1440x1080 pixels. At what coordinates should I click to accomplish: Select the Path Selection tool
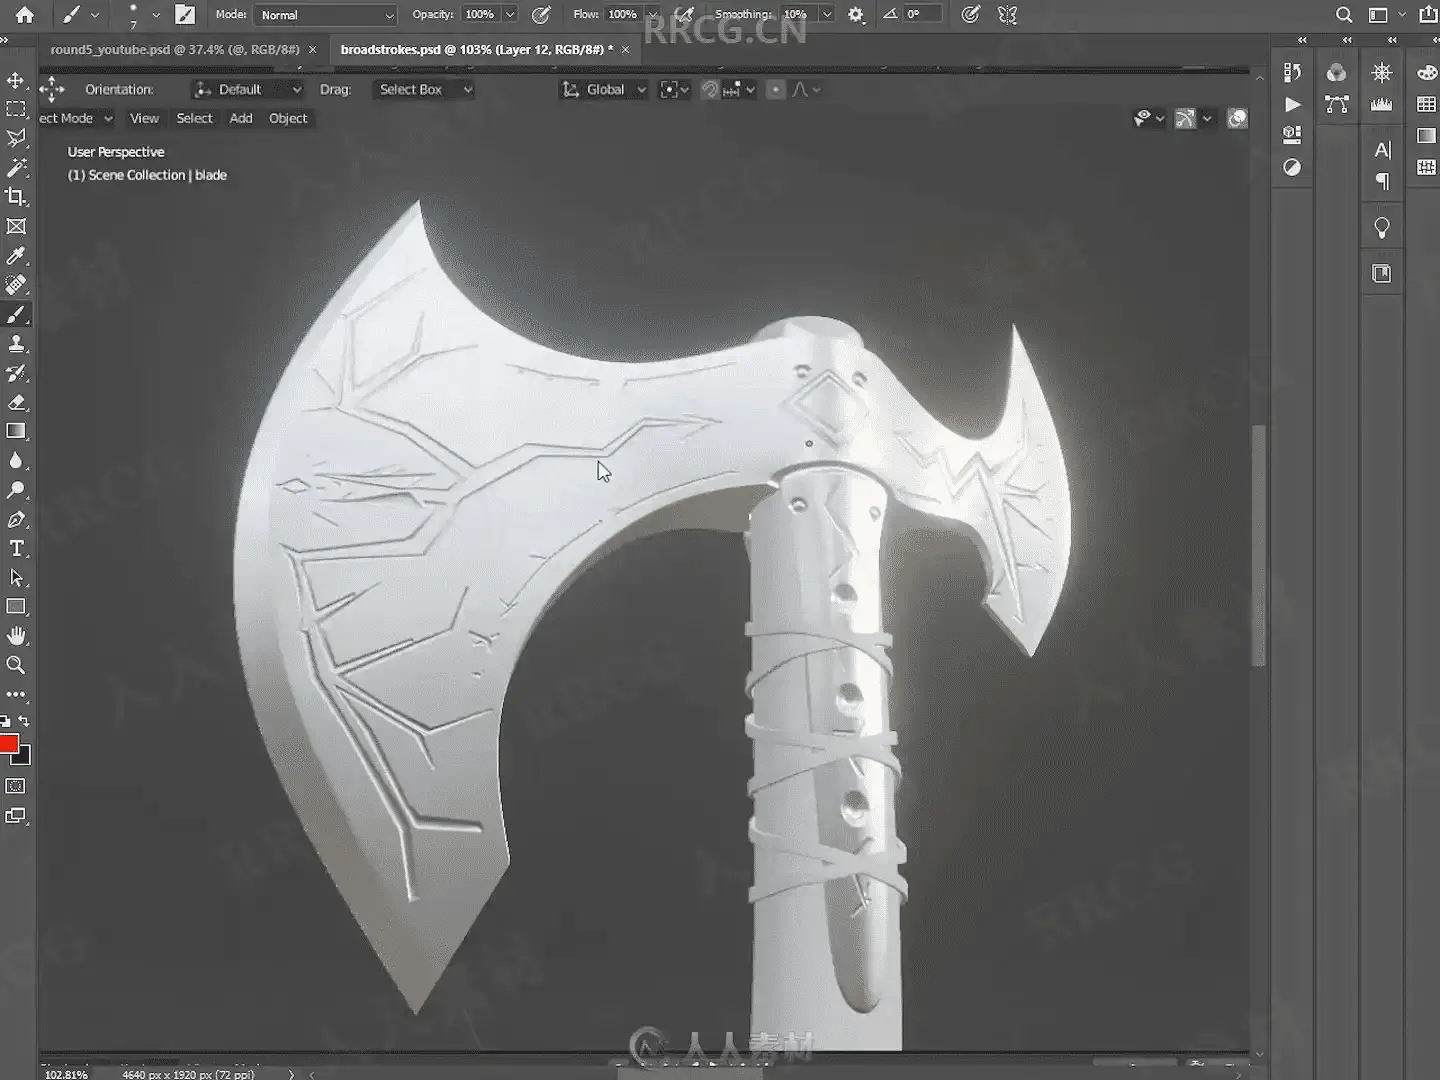click(16, 577)
